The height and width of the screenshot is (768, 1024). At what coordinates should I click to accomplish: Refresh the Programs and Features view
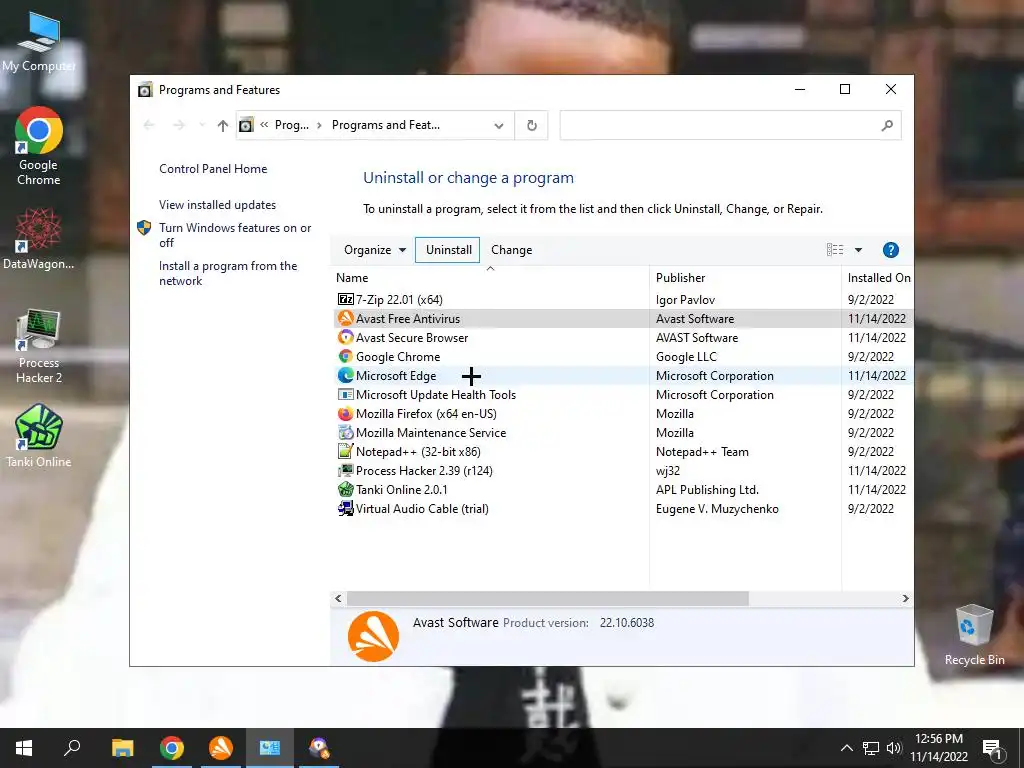(x=532, y=125)
